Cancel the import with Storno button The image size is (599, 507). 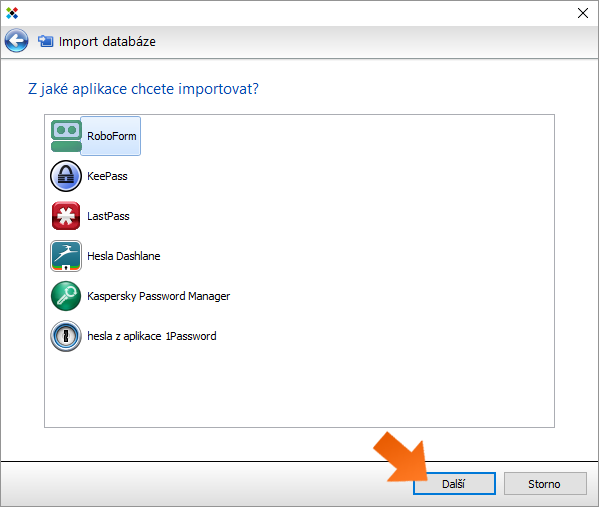pos(545,484)
